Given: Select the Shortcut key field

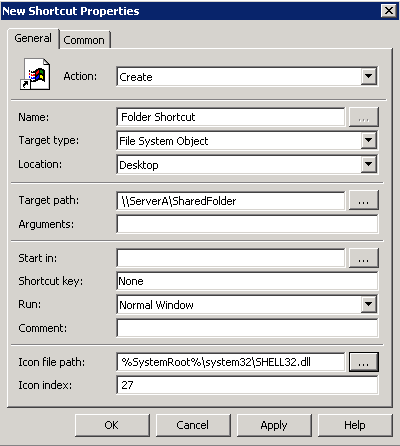Looking at the screenshot, I should tap(247, 281).
